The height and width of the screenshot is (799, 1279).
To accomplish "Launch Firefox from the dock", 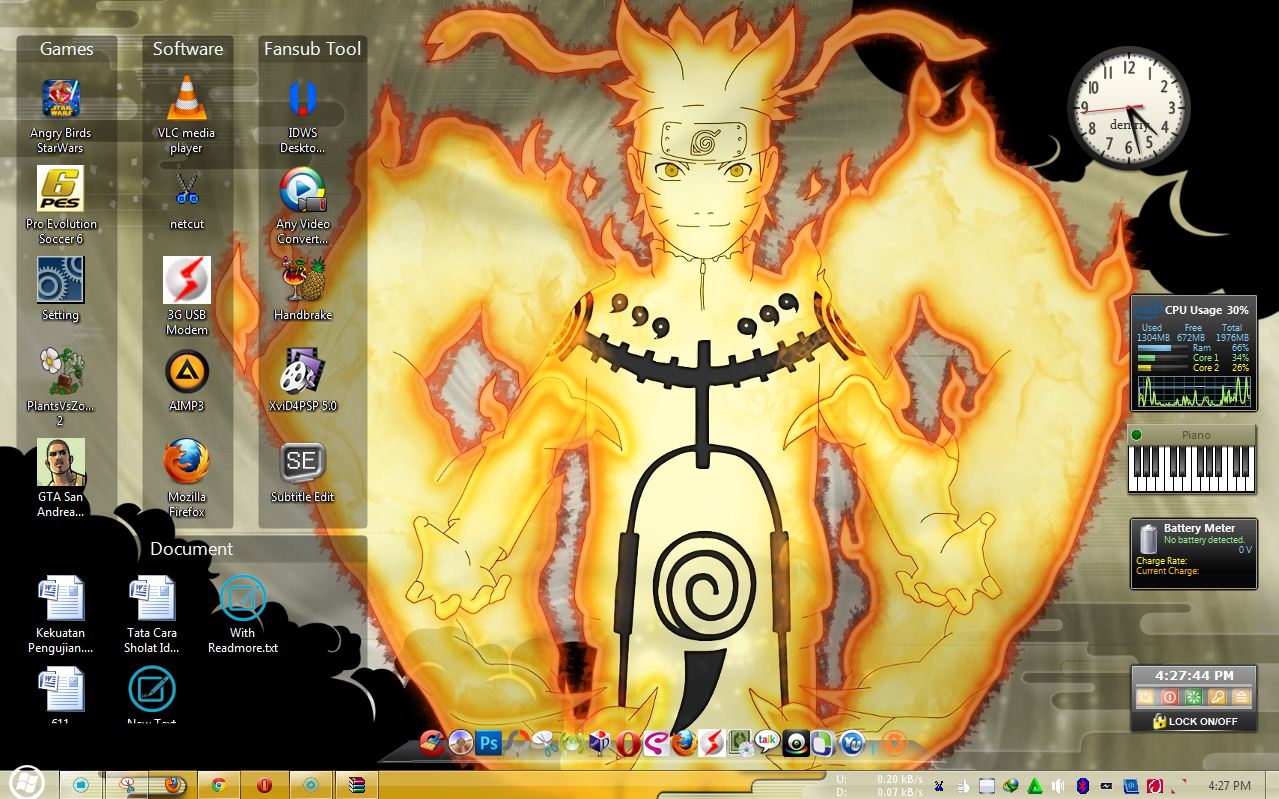I will click(x=684, y=743).
